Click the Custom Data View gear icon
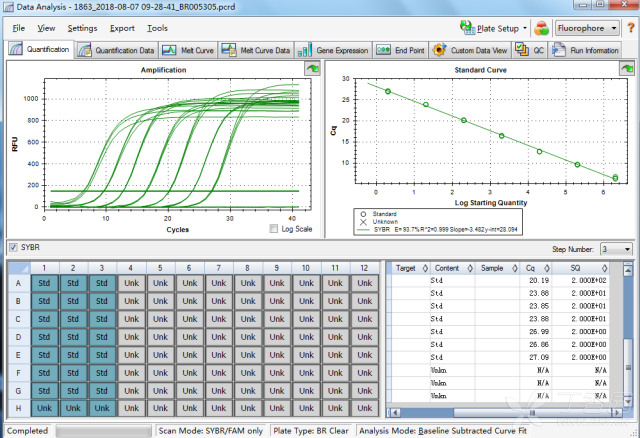Image resolution: width=640 pixels, height=438 pixels. [439, 50]
